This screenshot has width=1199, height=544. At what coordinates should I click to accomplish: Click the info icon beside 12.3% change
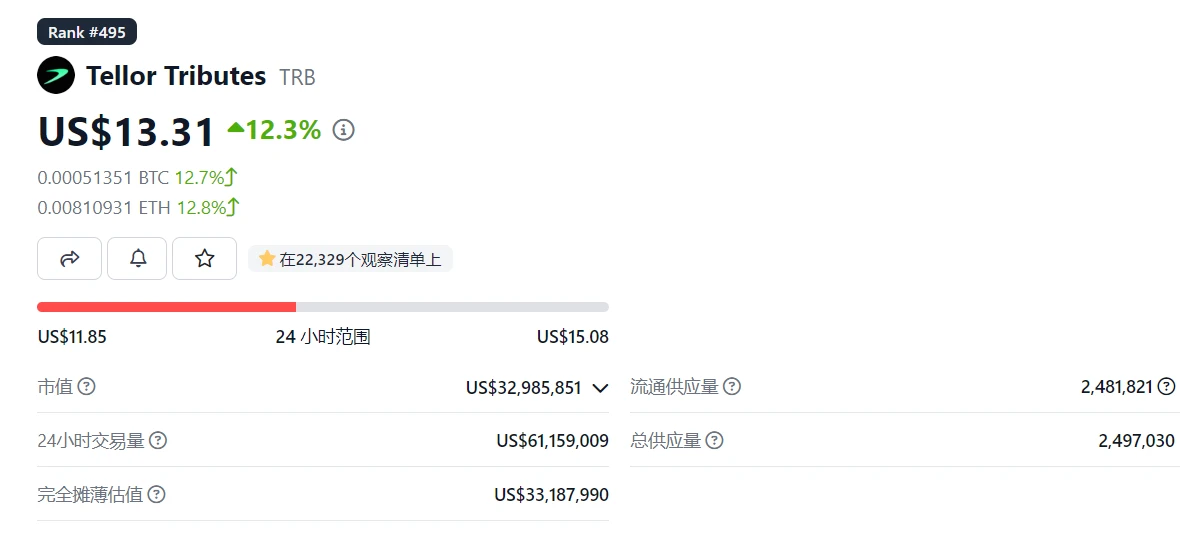pyautogui.click(x=344, y=130)
